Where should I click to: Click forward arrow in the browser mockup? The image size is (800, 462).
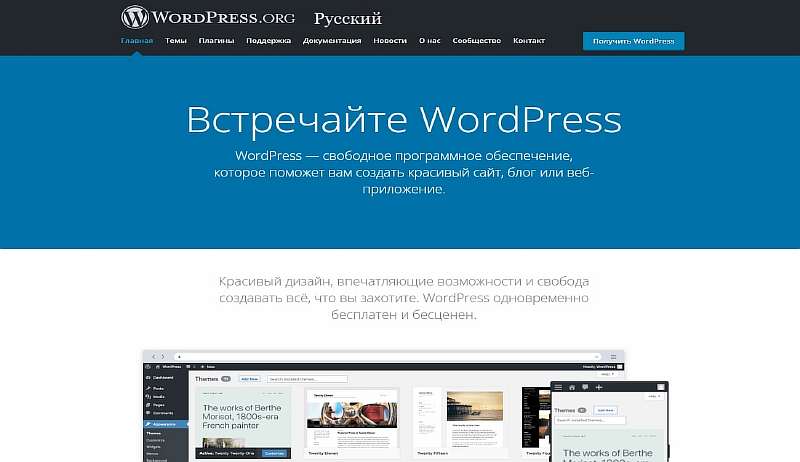tap(163, 356)
